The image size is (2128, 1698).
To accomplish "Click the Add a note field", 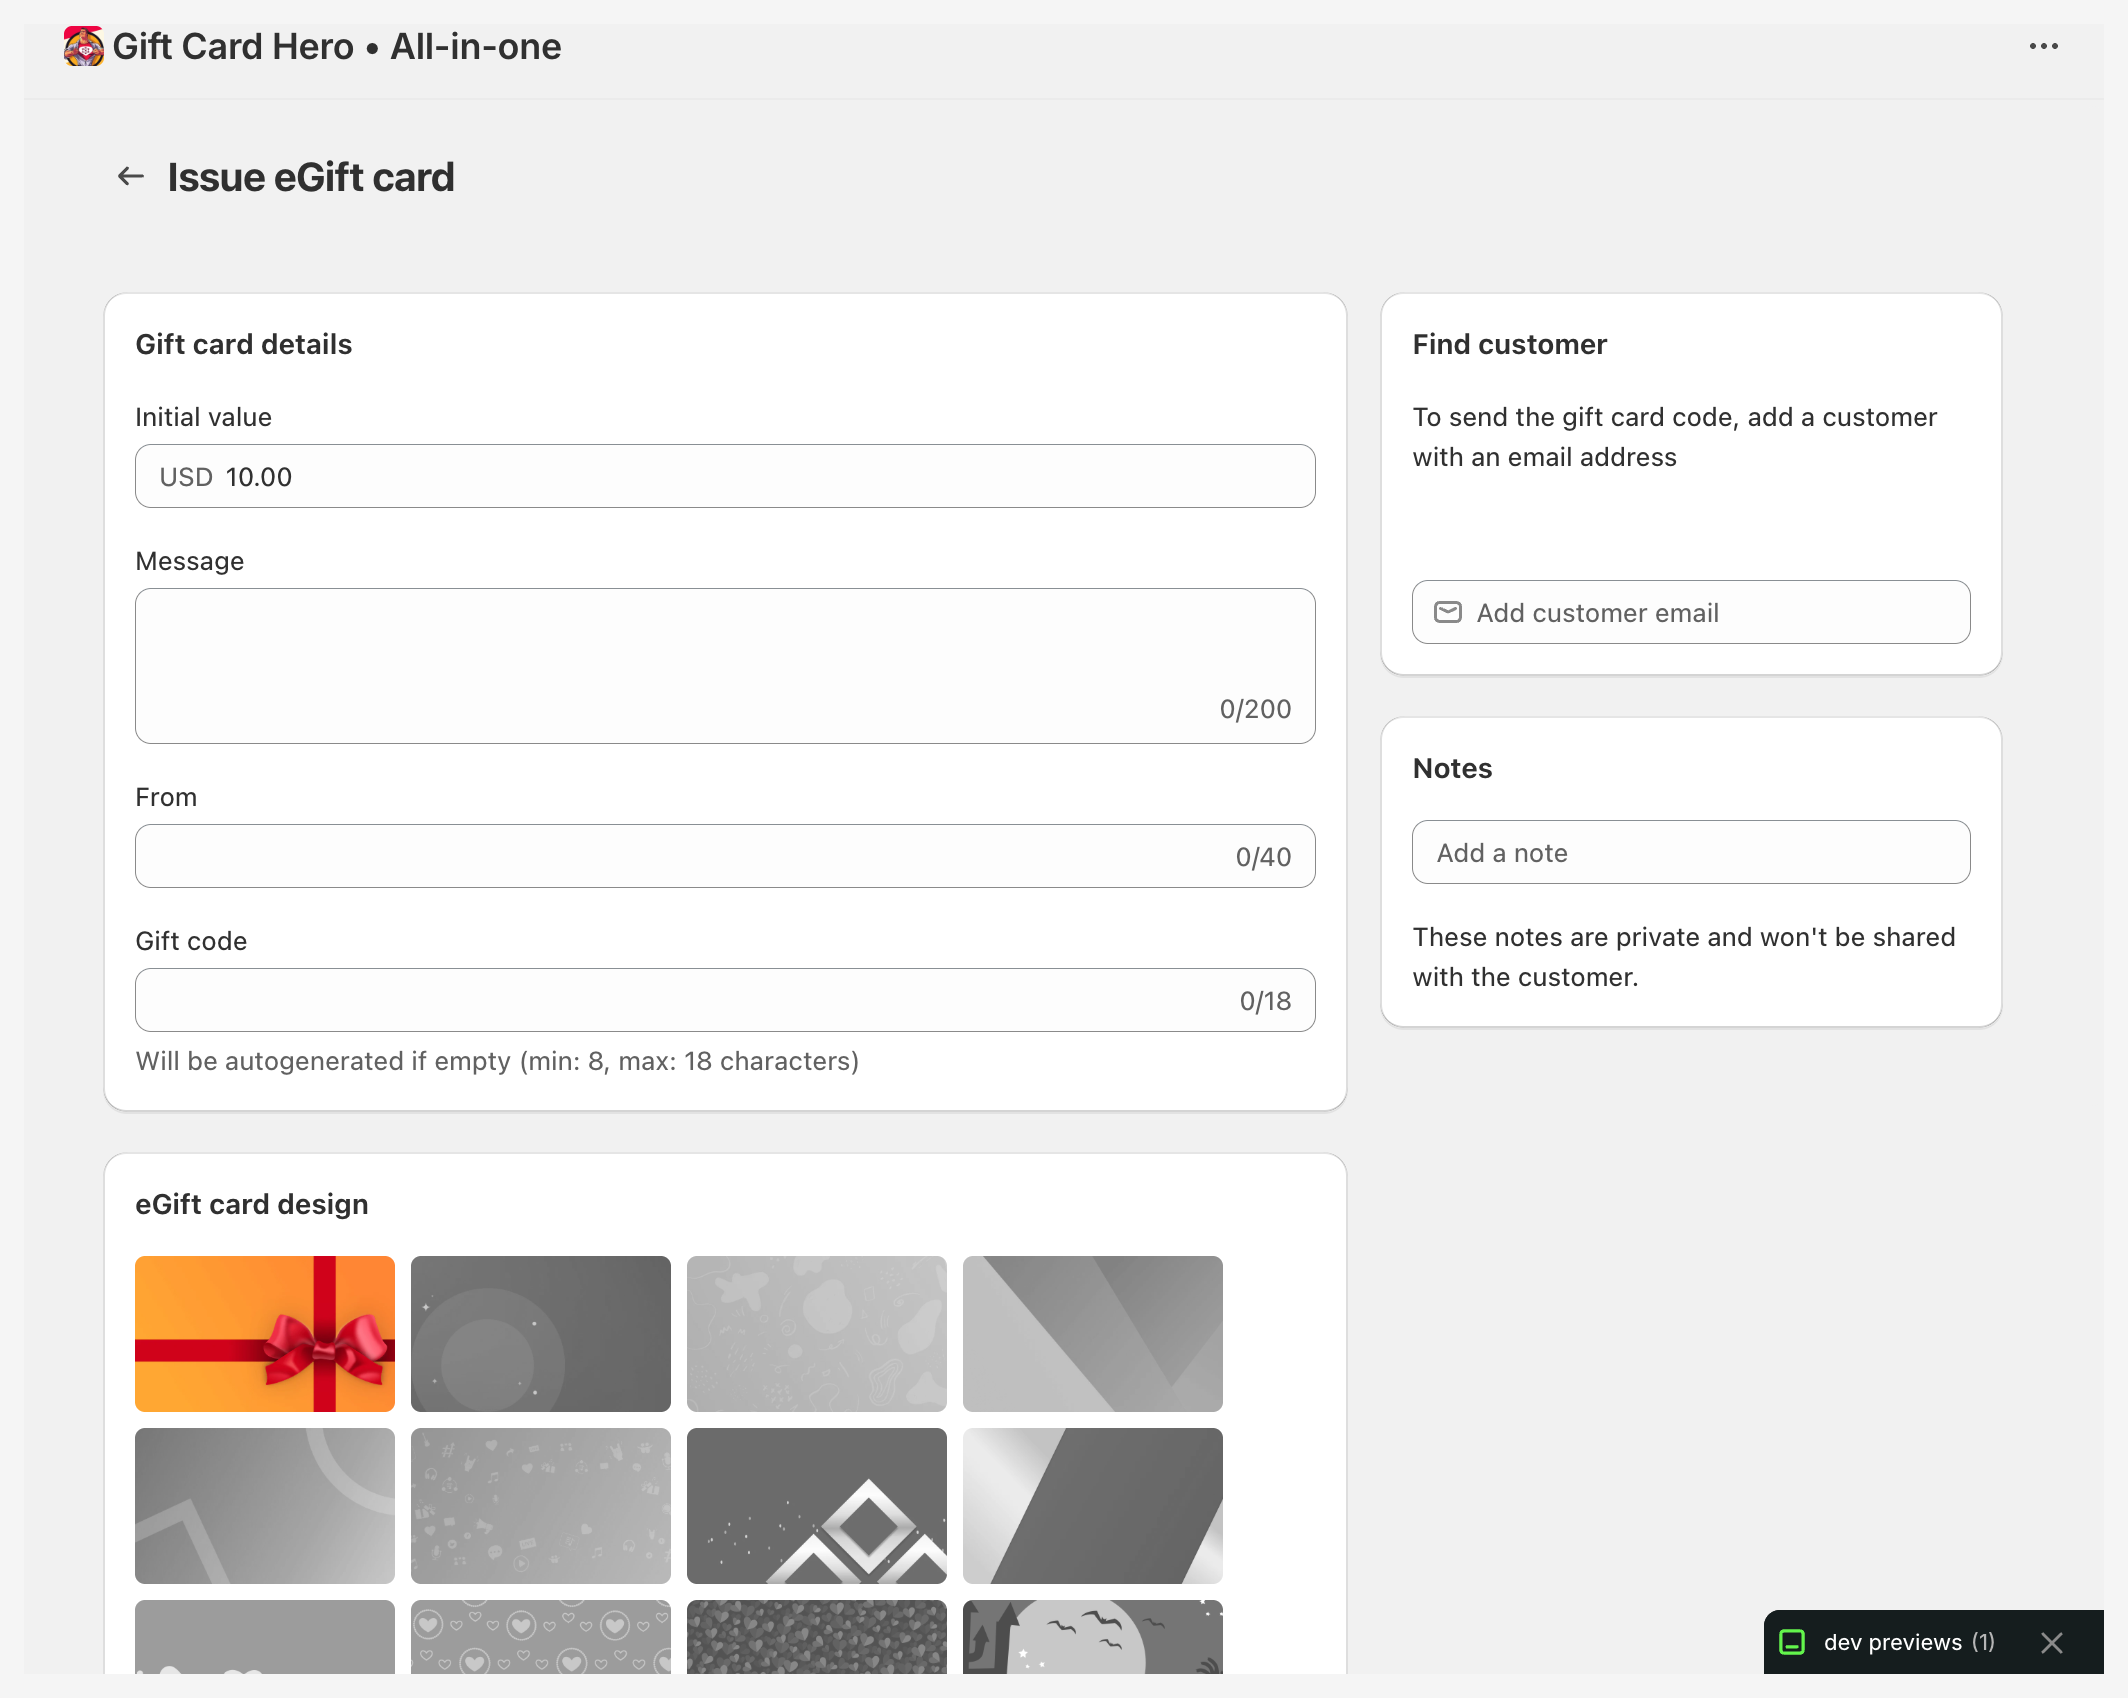I will (x=1690, y=852).
